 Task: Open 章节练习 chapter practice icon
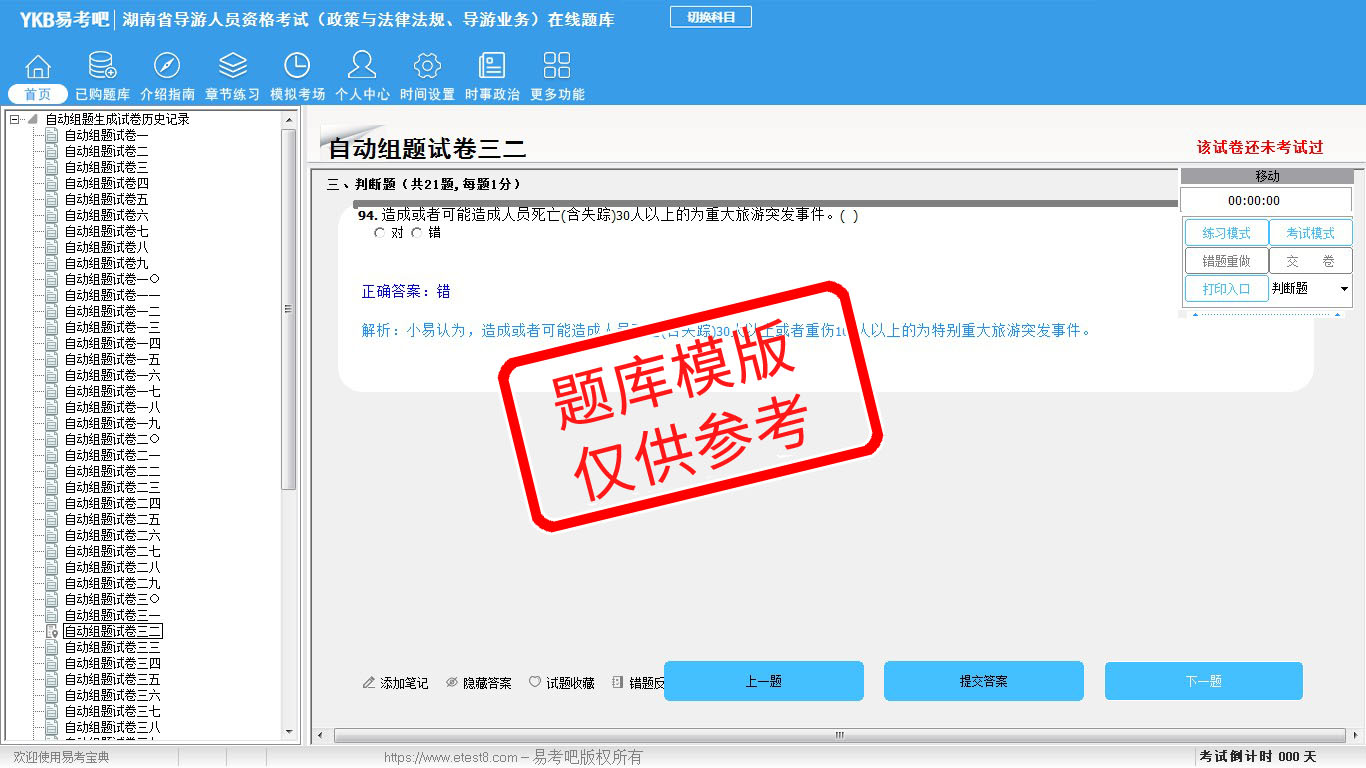click(x=232, y=67)
